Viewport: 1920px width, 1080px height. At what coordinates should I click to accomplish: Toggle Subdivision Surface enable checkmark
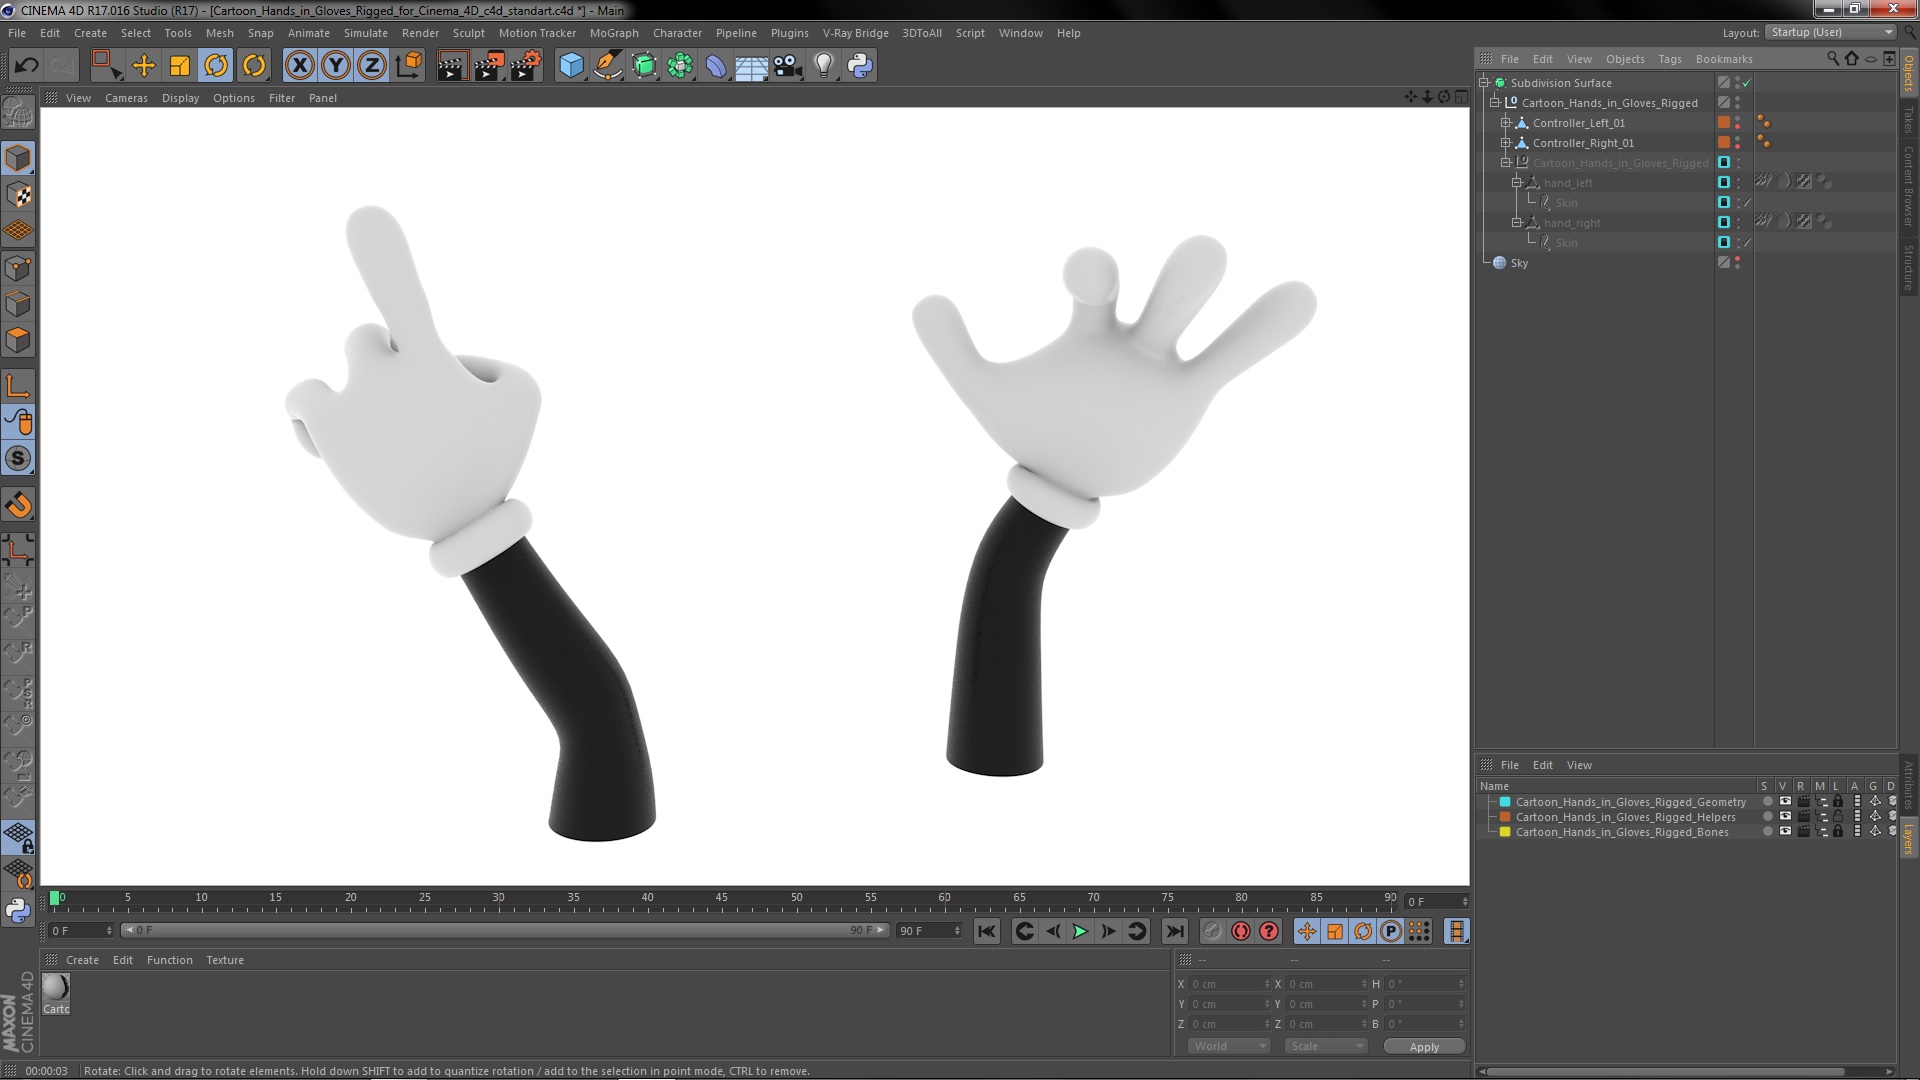pos(1747,83)
